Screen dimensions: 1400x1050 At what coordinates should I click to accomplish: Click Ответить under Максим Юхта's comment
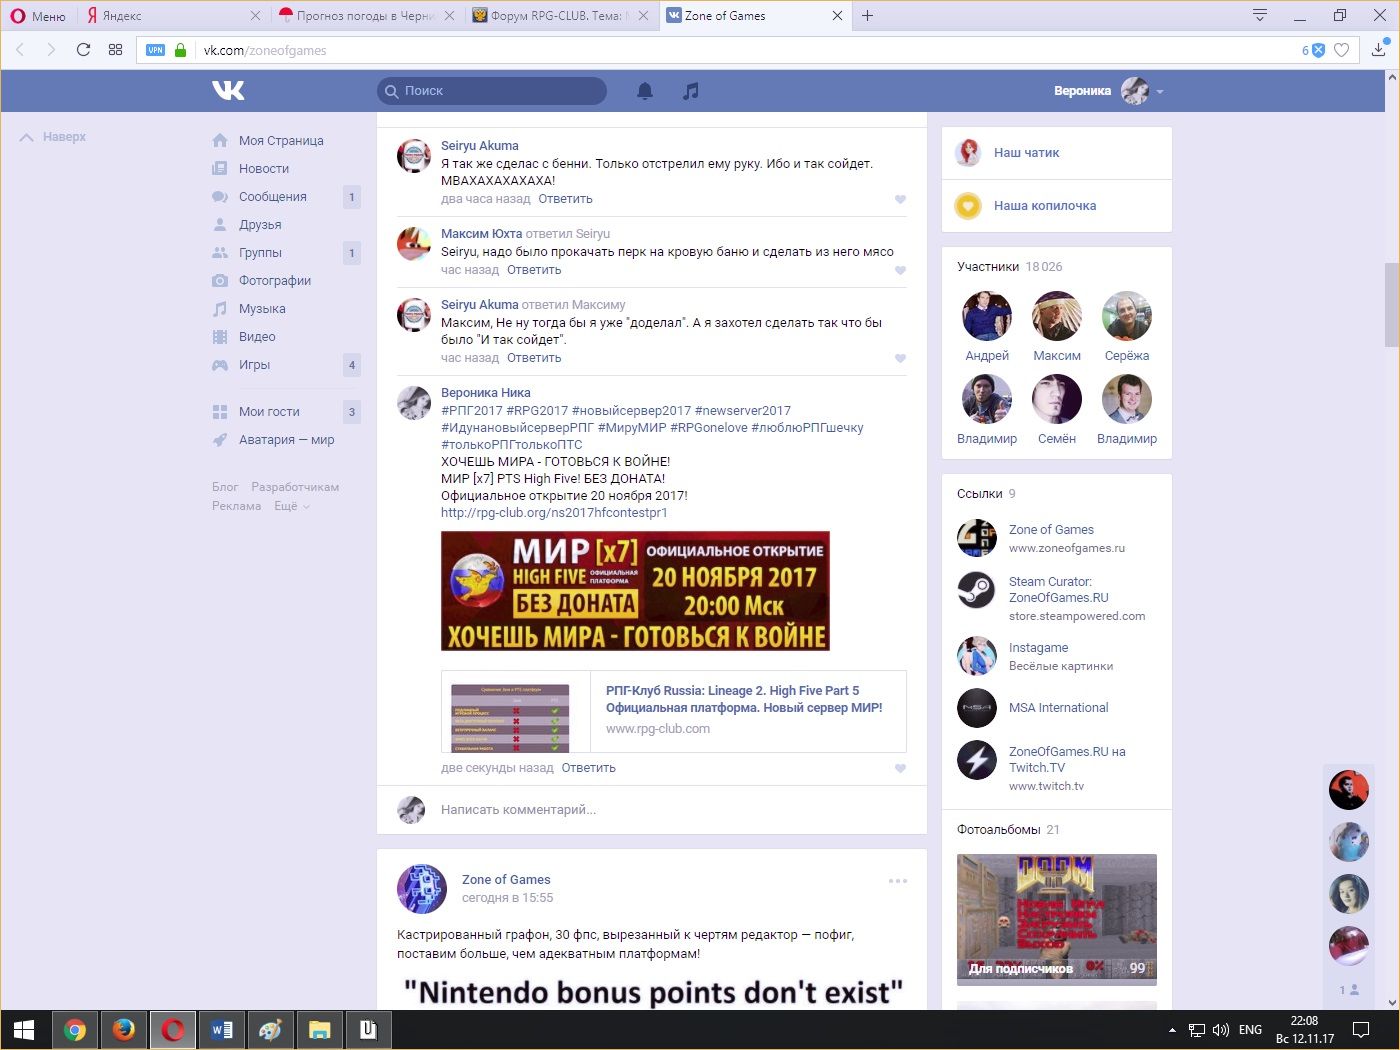tap(534, 270)
